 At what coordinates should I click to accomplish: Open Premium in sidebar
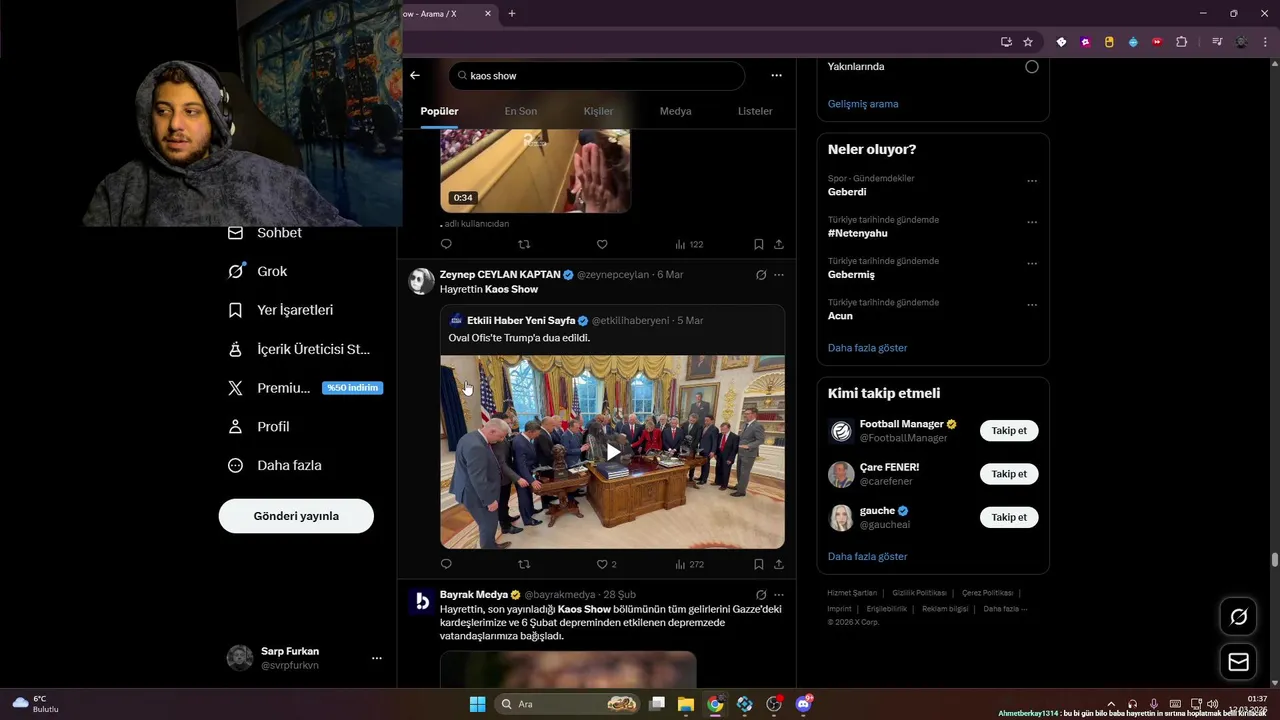pos(304,388)
